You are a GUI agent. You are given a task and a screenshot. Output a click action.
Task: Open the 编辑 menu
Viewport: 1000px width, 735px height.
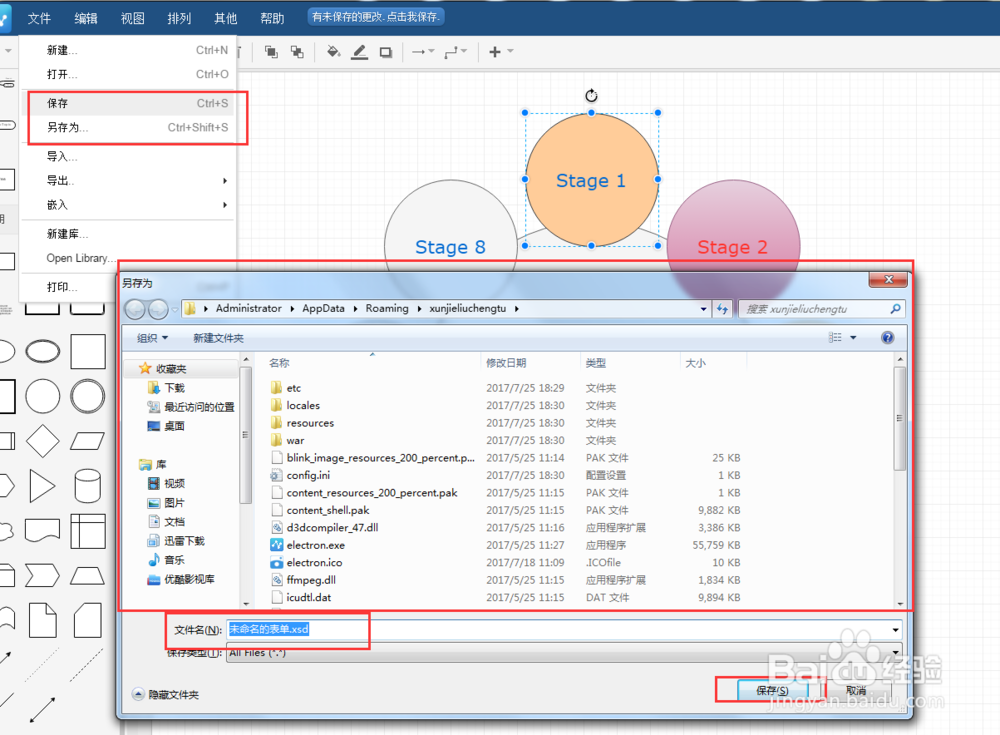[86, 19]
